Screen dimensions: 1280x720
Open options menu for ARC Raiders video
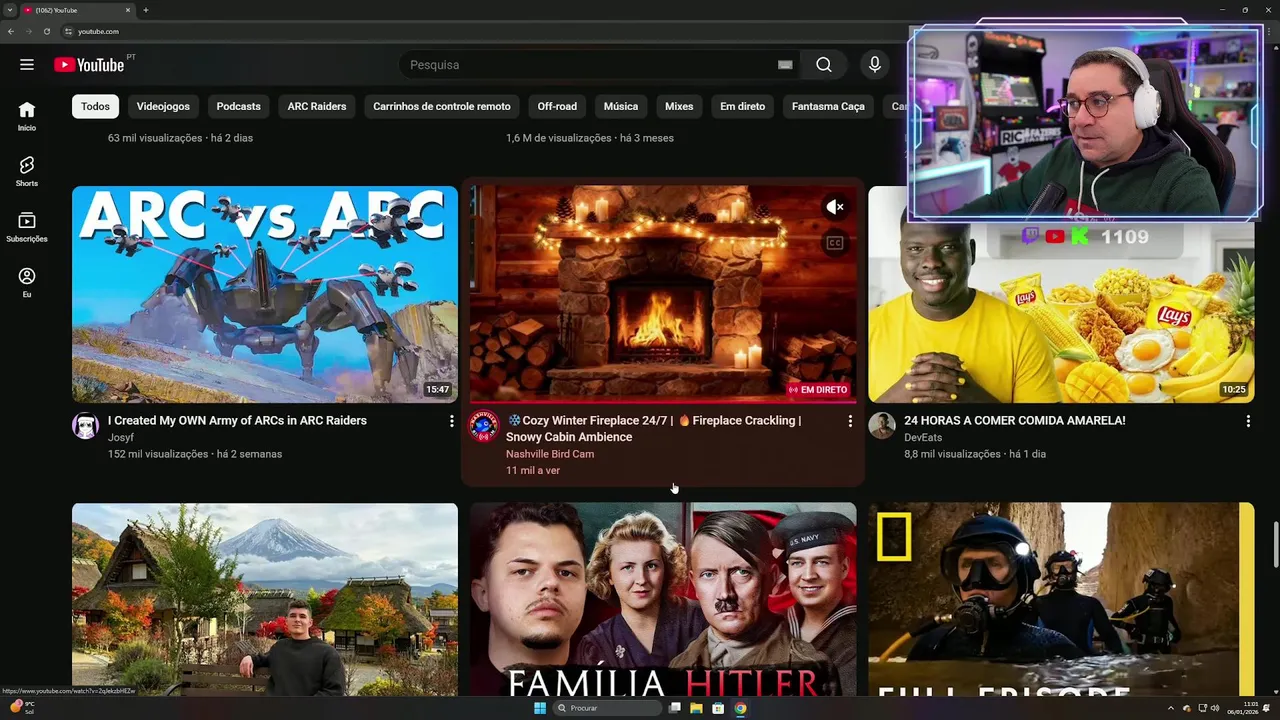tap(451, 422)
